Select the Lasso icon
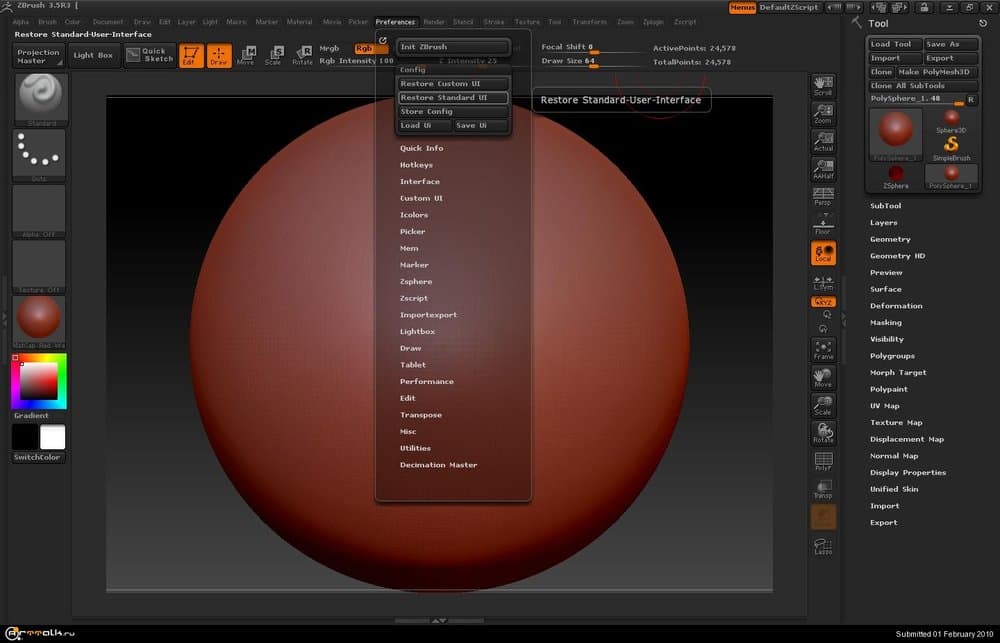This screenshot has height=643, width=1000. (x=823, y=546)
